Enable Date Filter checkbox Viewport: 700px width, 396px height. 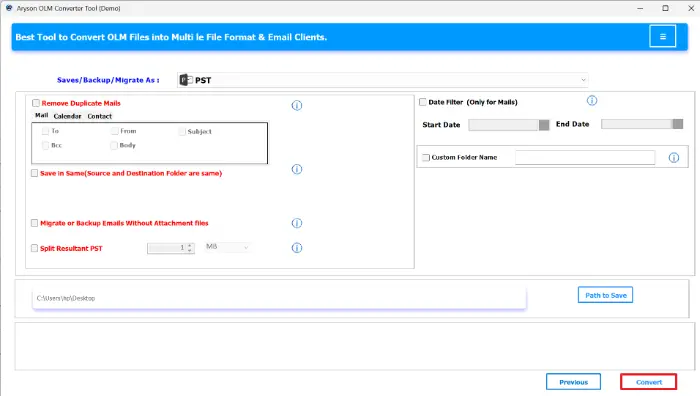[422, 102]
